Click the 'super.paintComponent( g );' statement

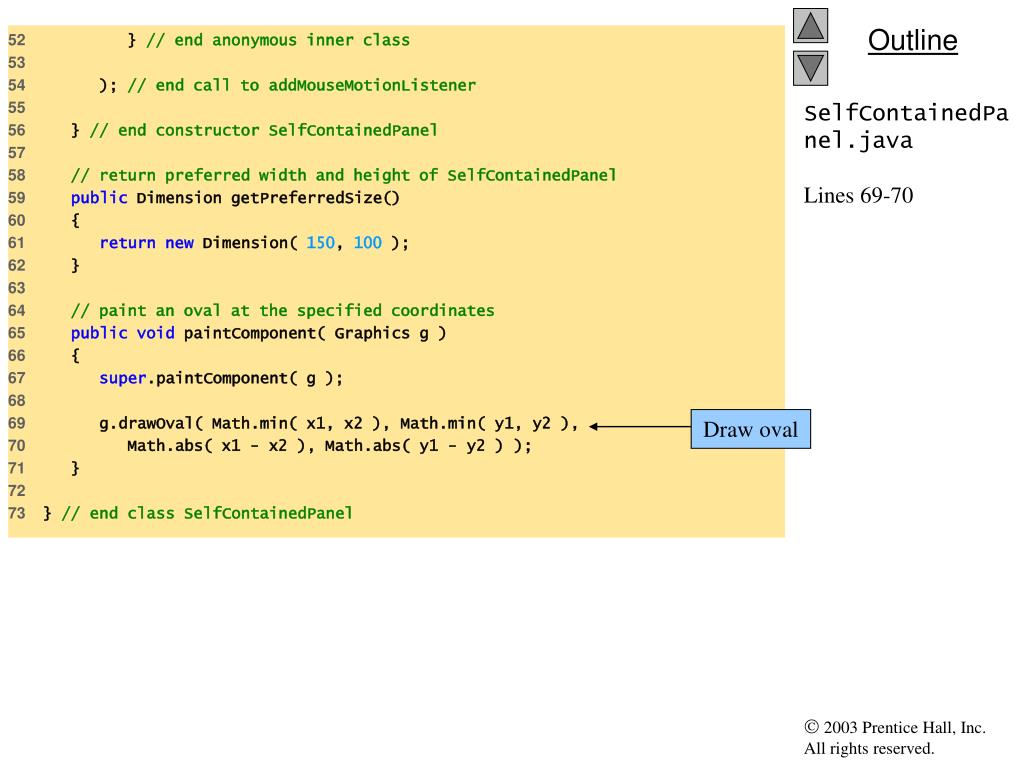[221, 378]
